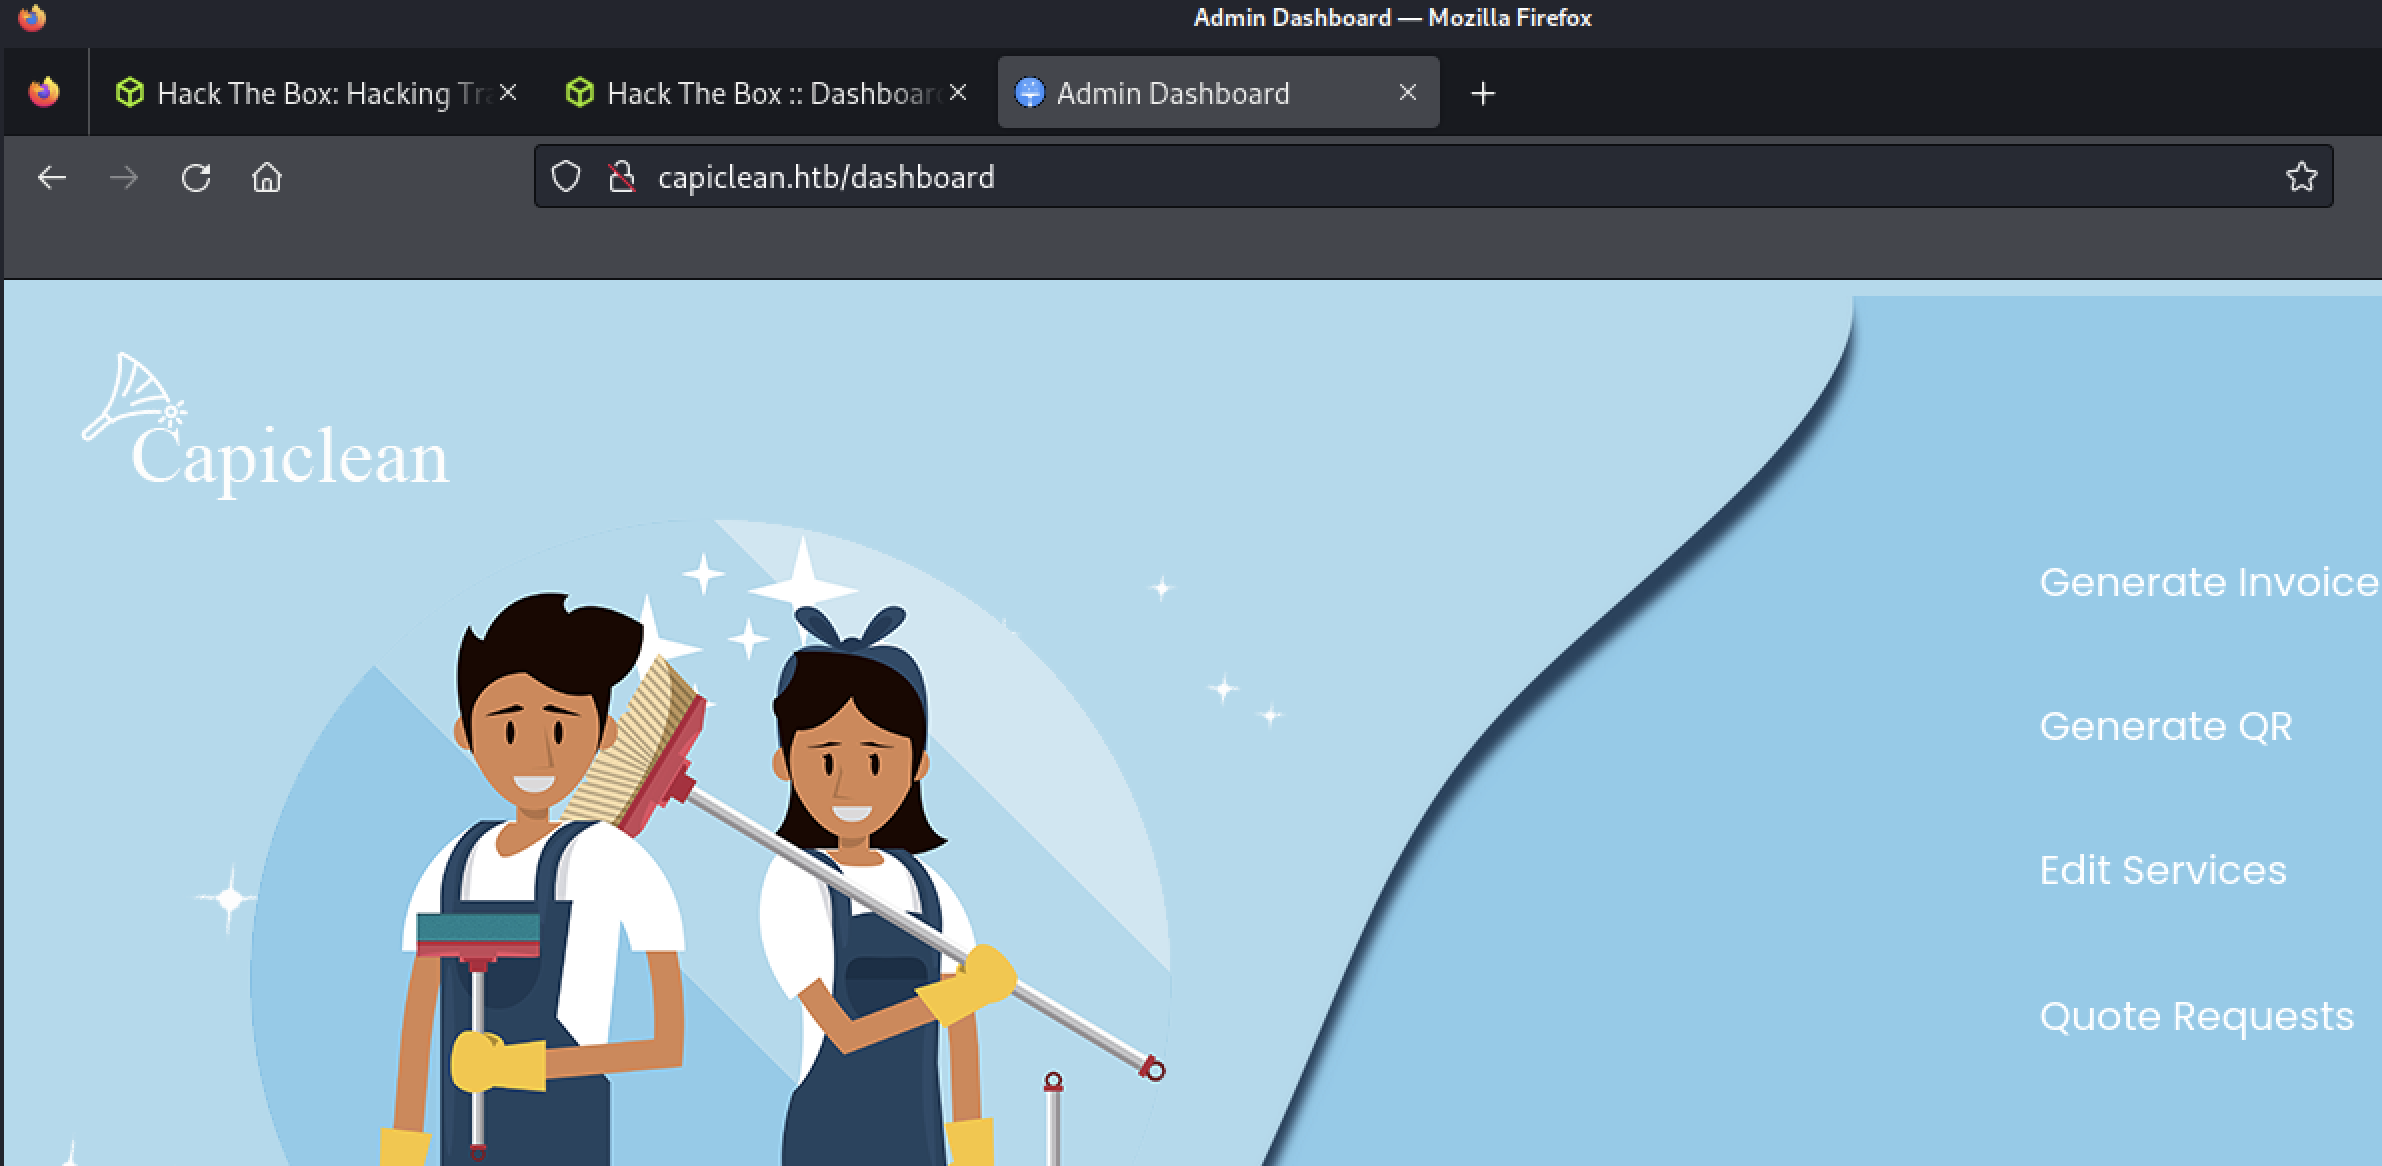Reload the current page
Image resolution: width=2382 pixels, height=1166 pixels.
pos(196,178)
